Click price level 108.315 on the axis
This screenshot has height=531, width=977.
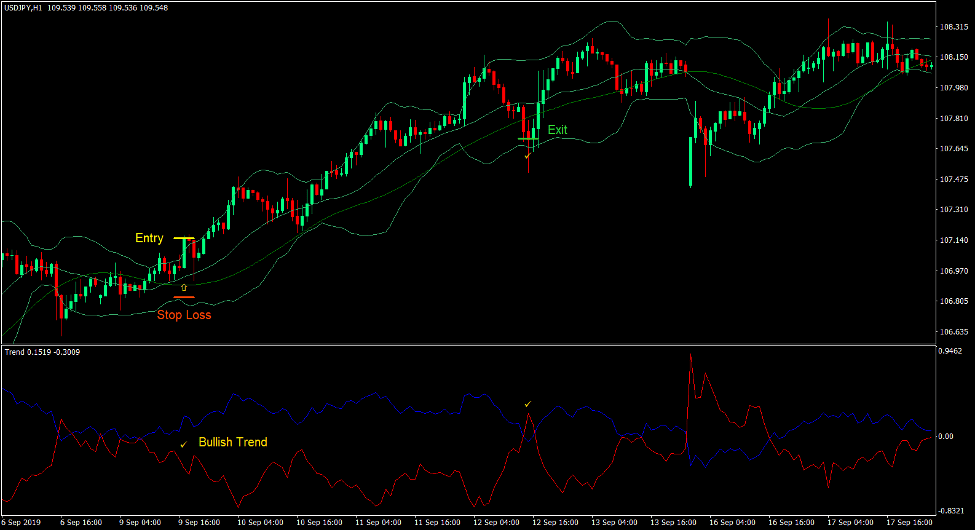pos(953,27)
